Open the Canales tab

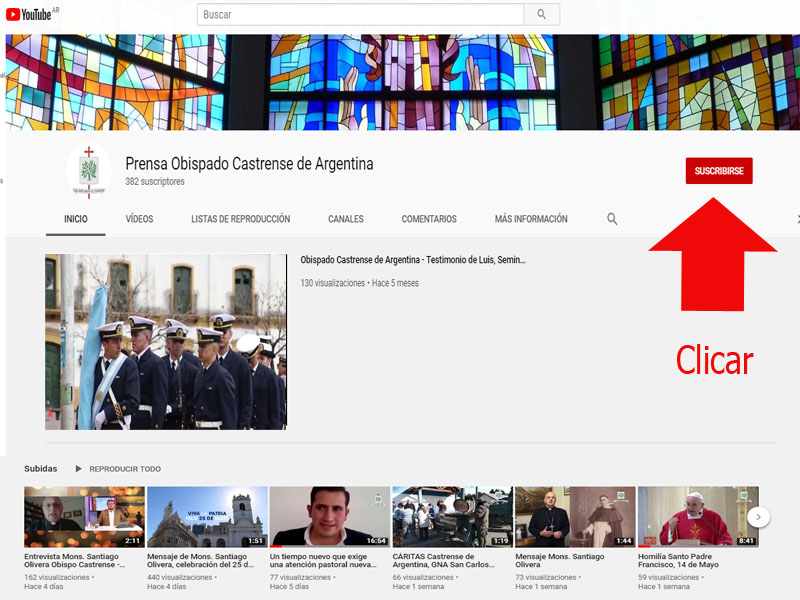coord(346,219)
